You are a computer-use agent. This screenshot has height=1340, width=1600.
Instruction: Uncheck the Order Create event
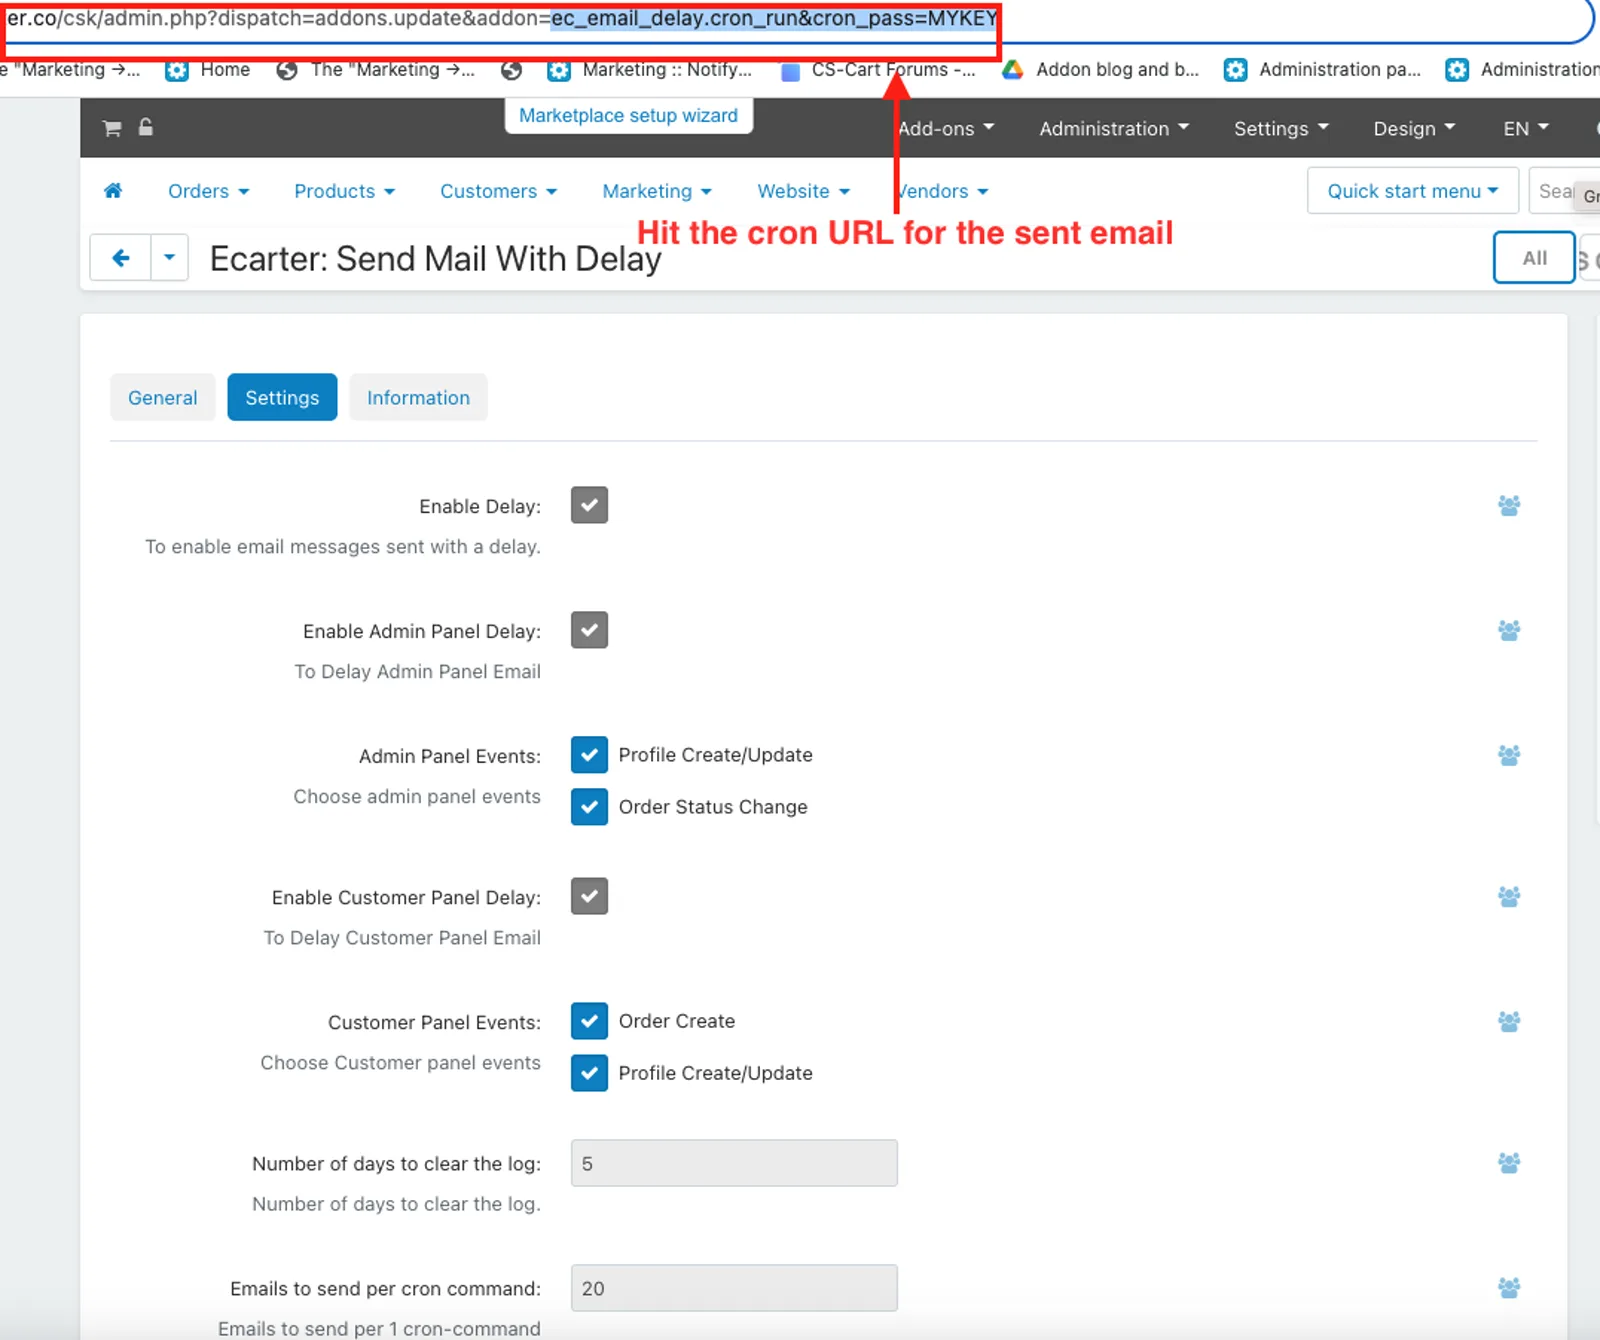click(589, 1021)
